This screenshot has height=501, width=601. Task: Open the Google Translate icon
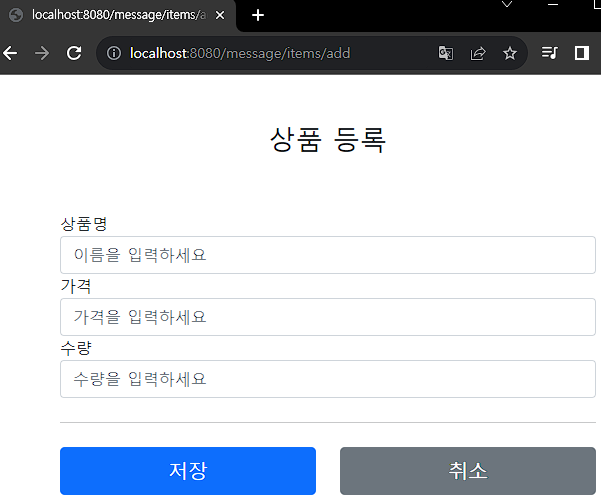[x=446, y=53]
